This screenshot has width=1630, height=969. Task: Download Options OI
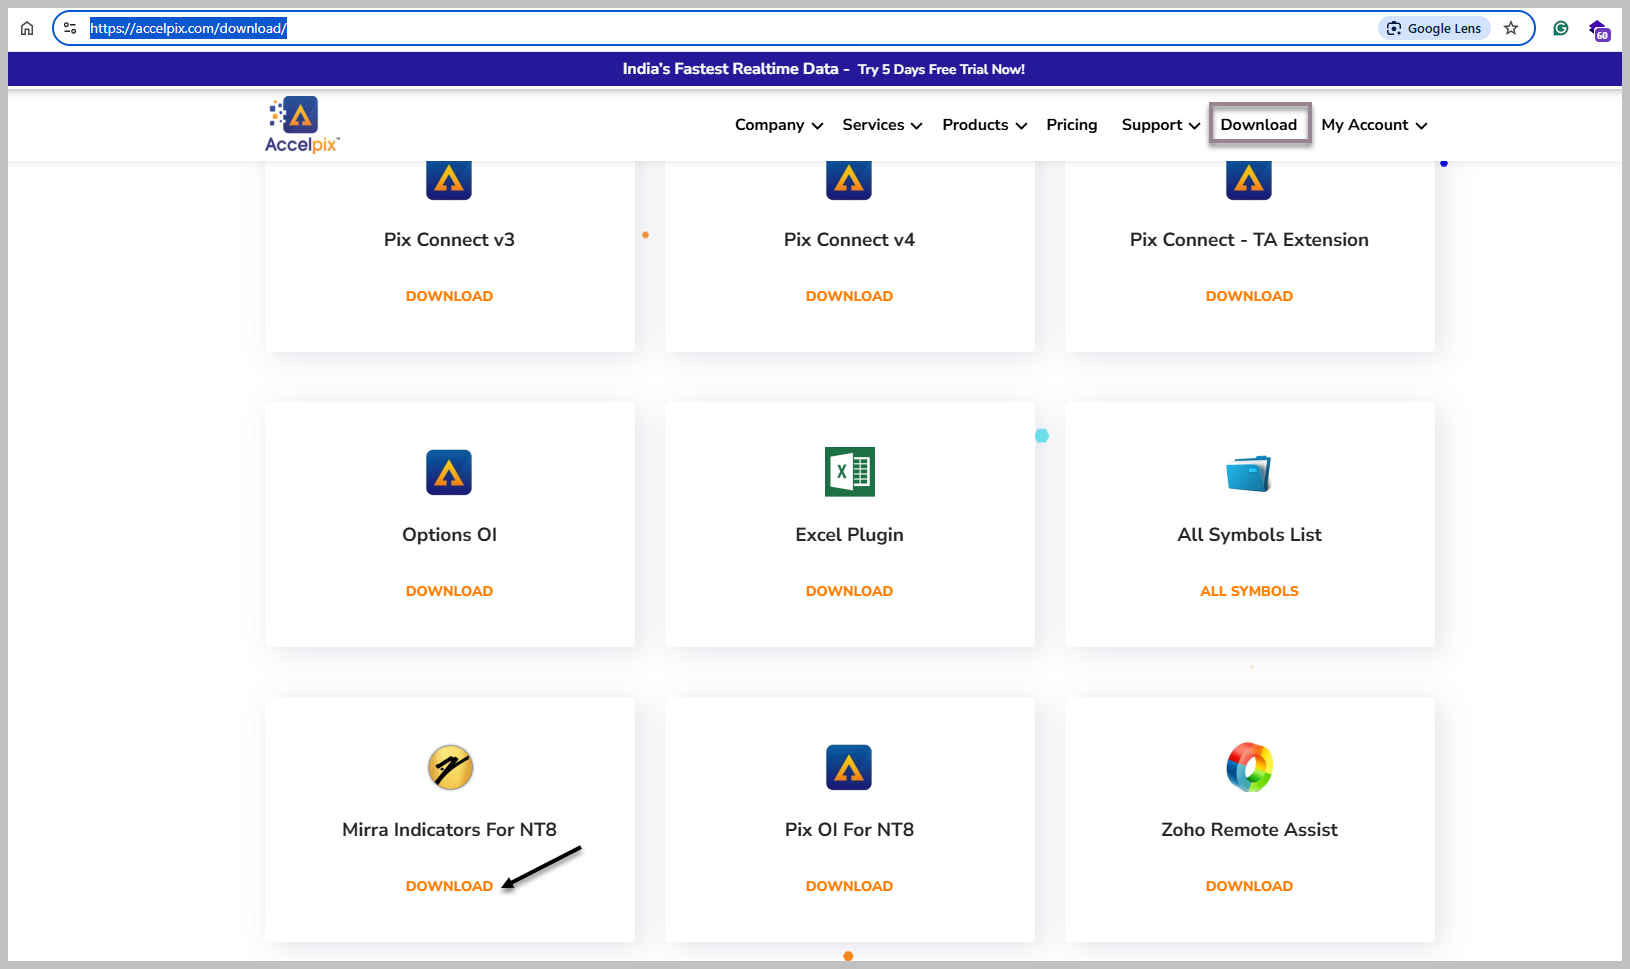click(x=449, y=591)
